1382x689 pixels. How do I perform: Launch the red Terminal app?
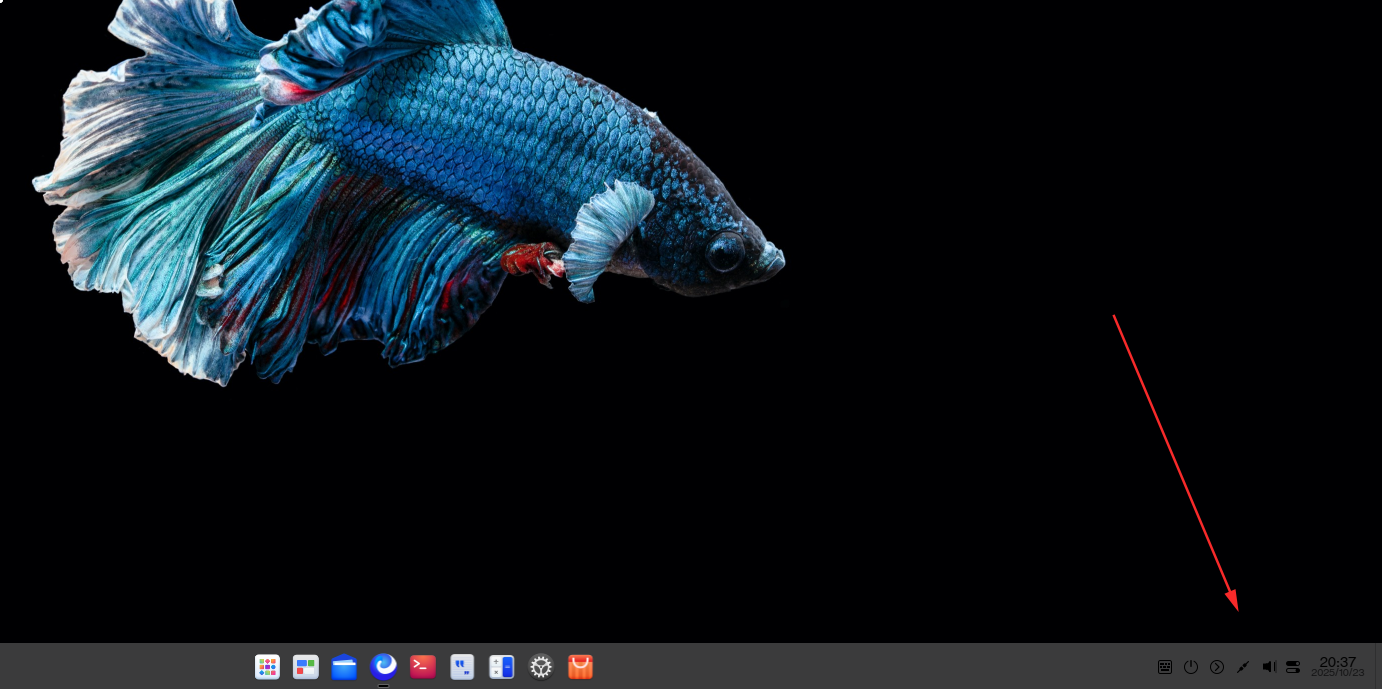(423, 667)
